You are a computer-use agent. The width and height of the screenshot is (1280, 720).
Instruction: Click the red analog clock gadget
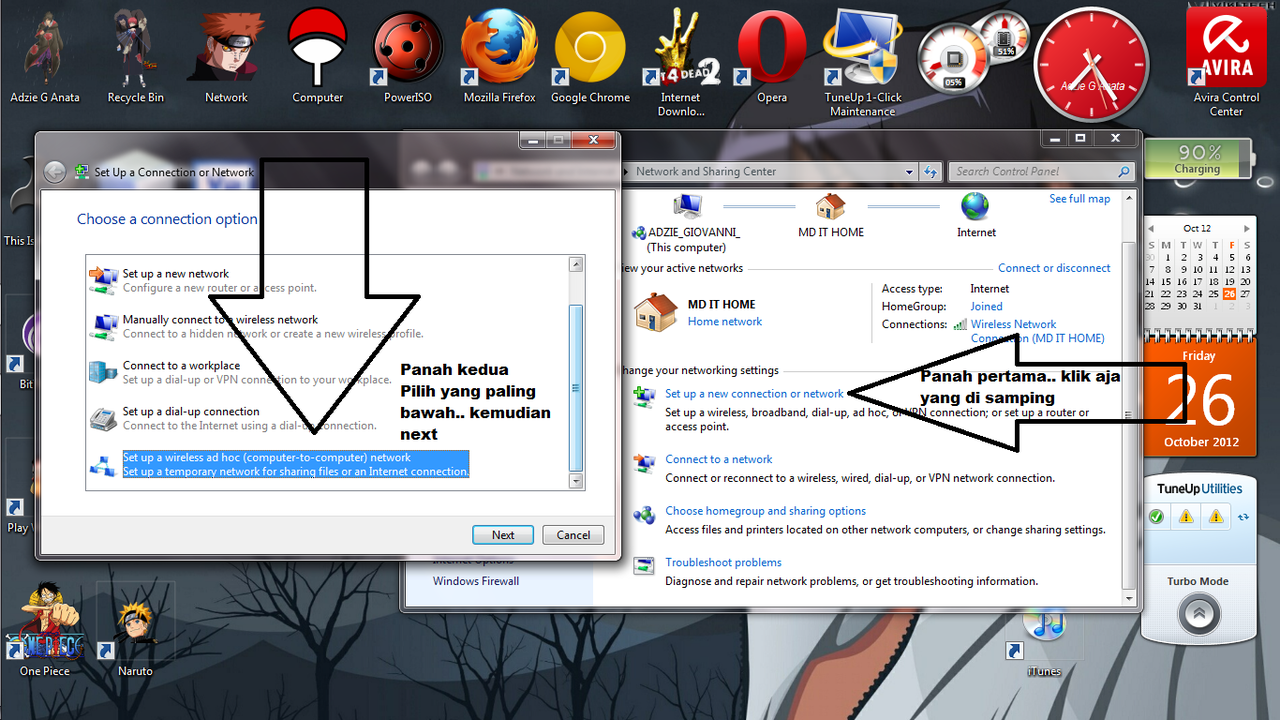tap(1091, 63)
